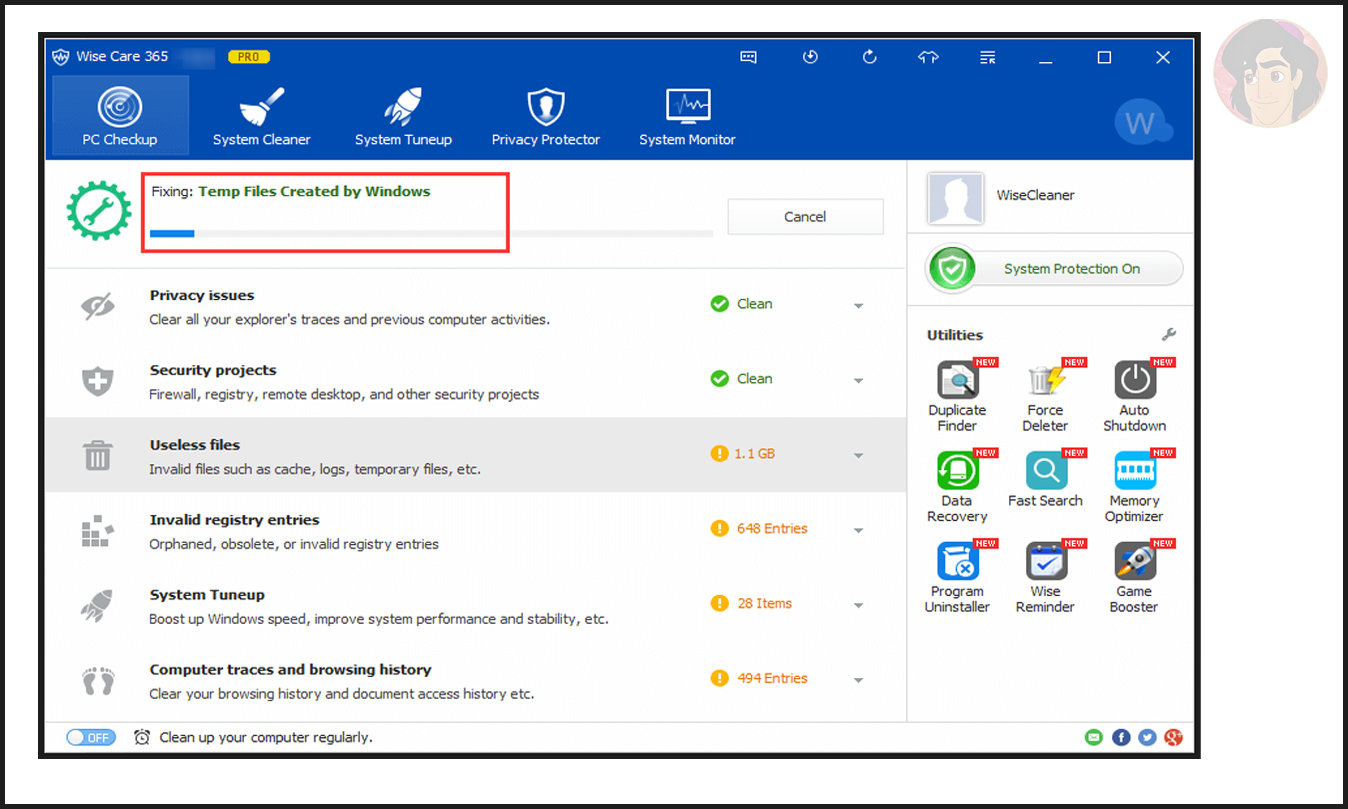Expand the System Tuneup row arrow

pyautogui.click(x=858, y=606)
